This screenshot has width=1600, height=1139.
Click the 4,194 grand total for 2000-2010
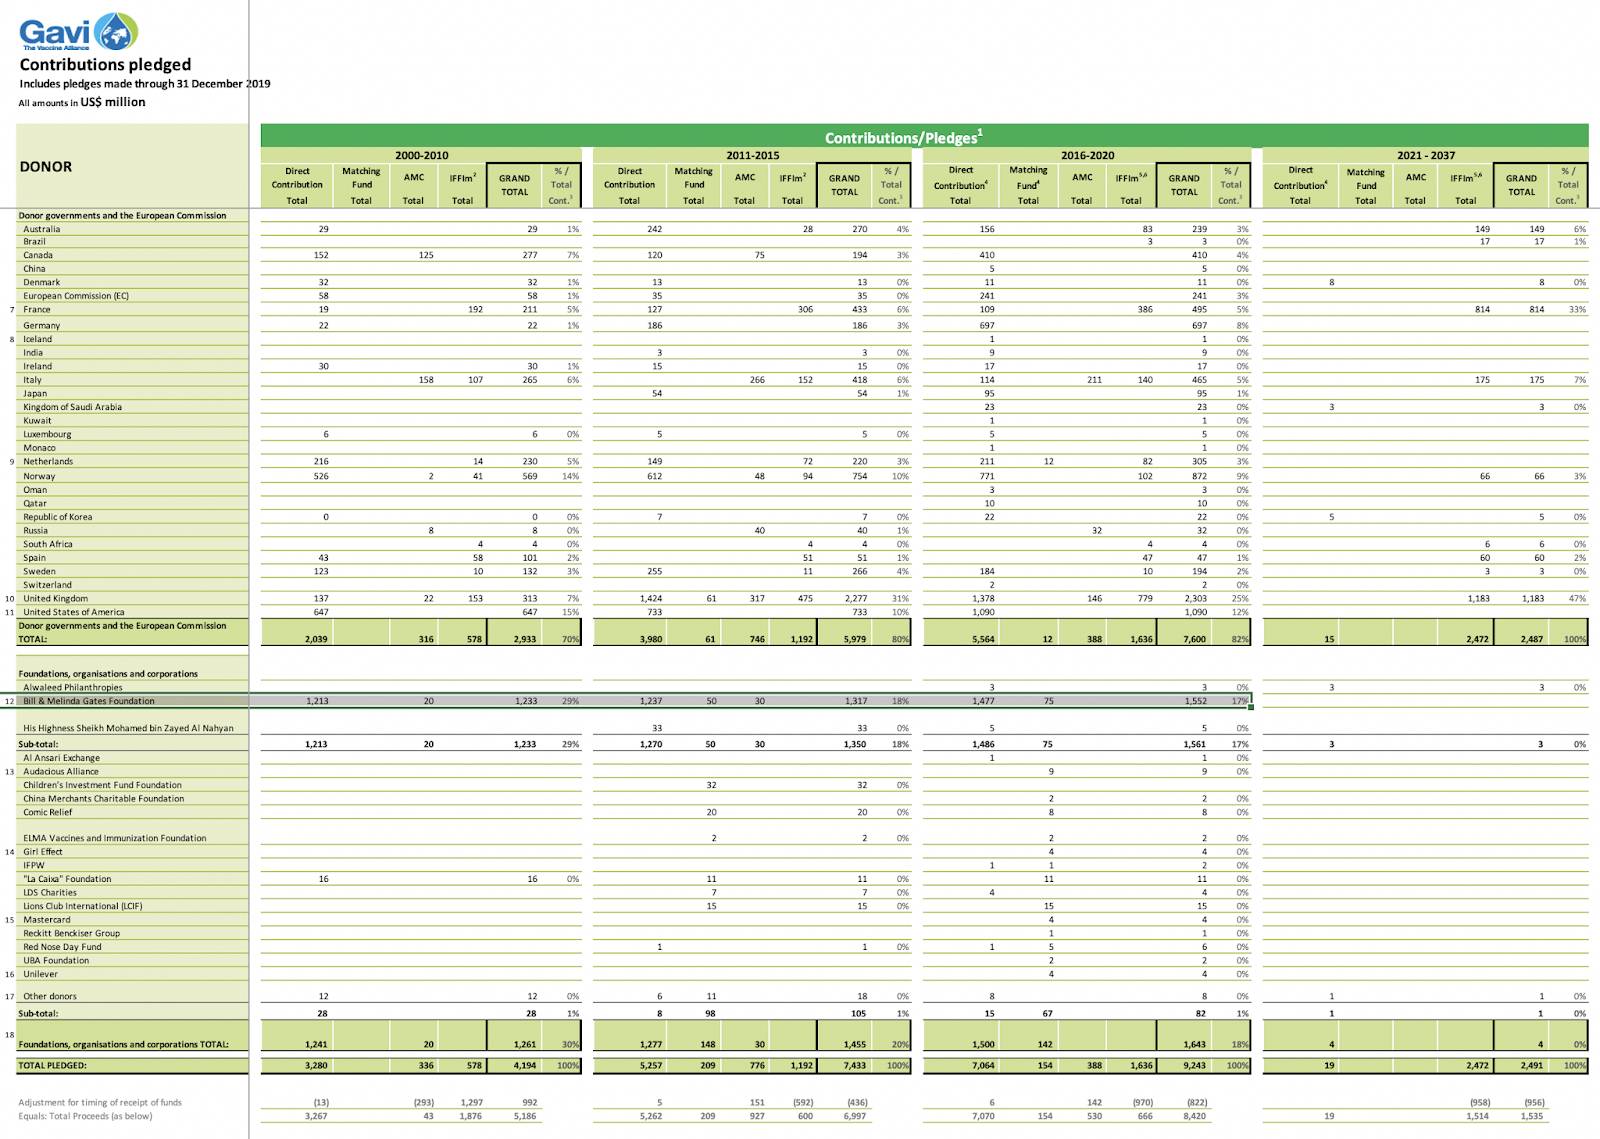click(x=524, y=1066)
